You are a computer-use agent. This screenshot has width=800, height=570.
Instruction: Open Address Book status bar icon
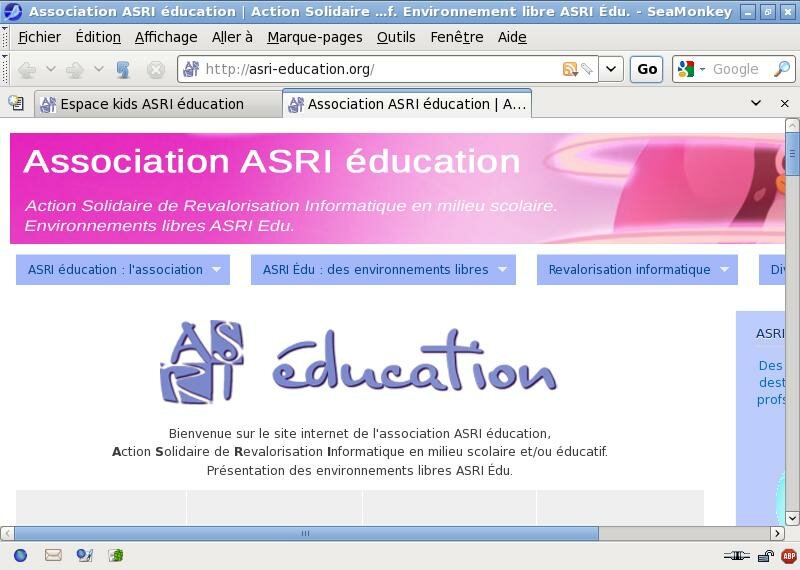pos(116,555)
